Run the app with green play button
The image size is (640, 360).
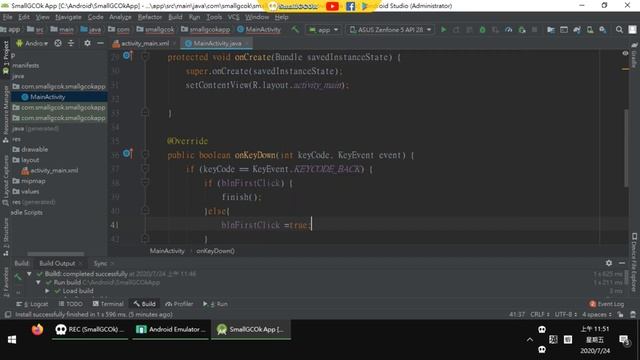444,29
